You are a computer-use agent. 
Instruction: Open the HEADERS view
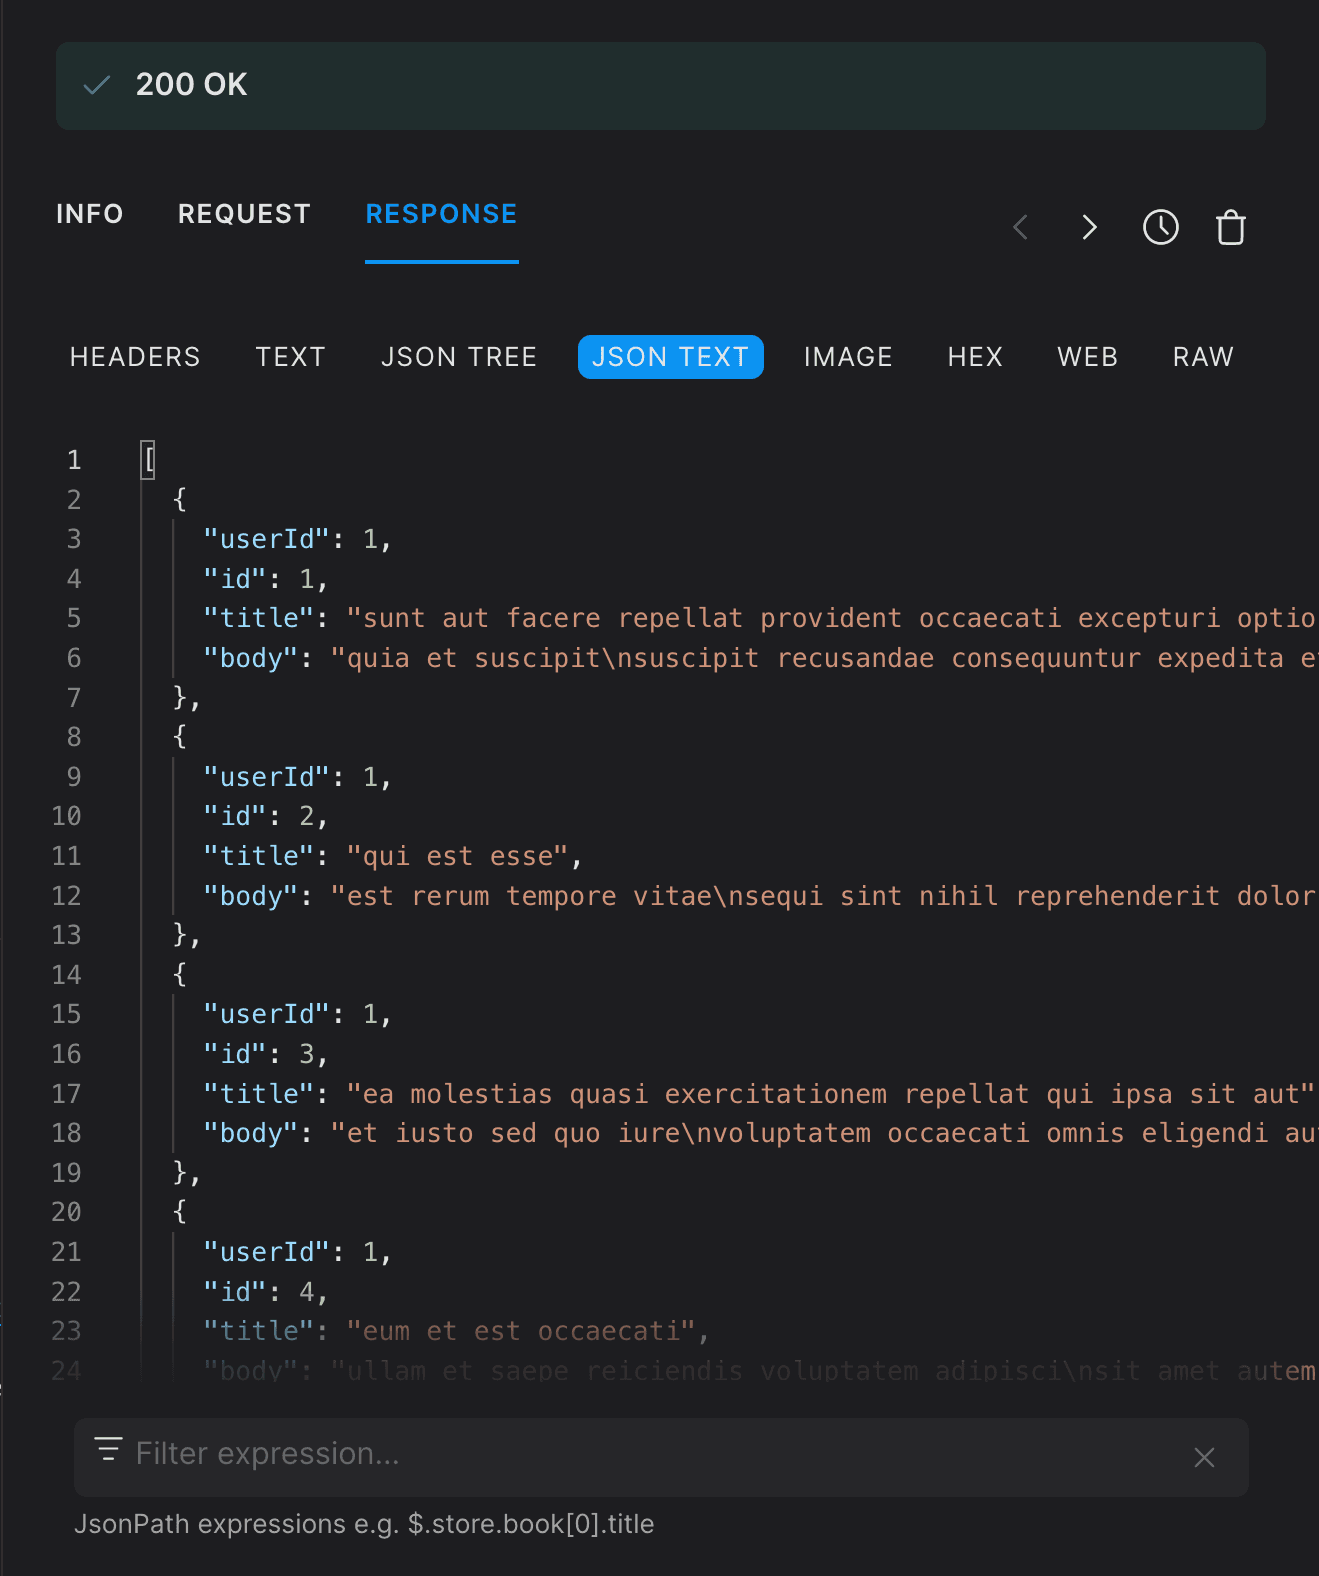tap(135, 357)
